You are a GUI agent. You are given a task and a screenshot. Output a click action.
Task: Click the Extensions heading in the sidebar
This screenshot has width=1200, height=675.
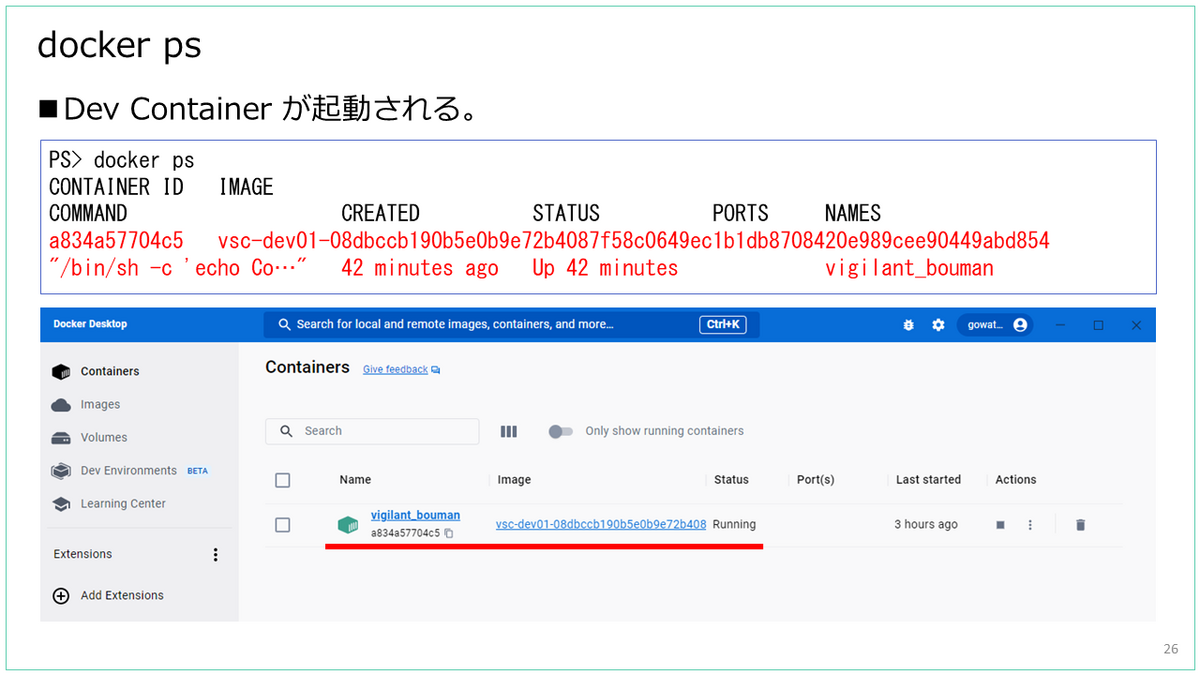point(83,554)
